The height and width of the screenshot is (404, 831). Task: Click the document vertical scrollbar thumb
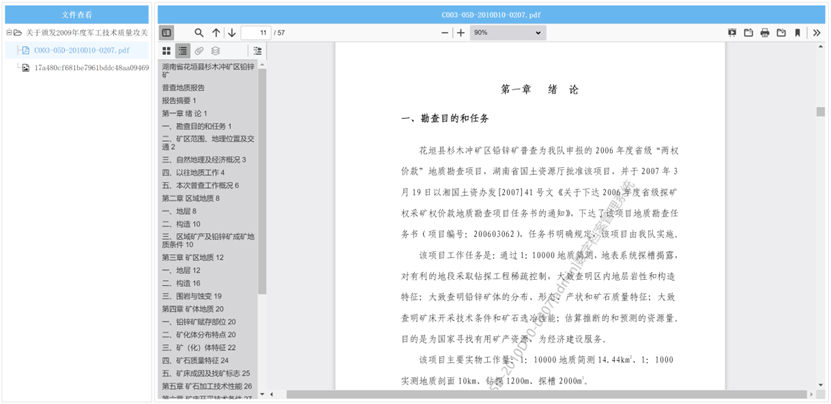pos(820,111)
